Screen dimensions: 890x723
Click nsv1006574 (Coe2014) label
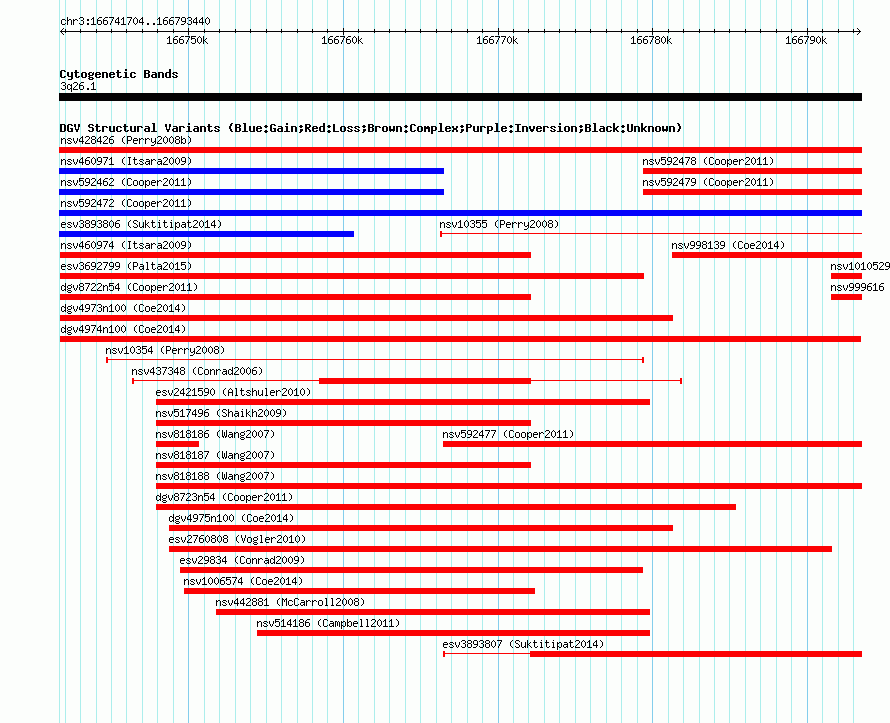tap(243, 581)
